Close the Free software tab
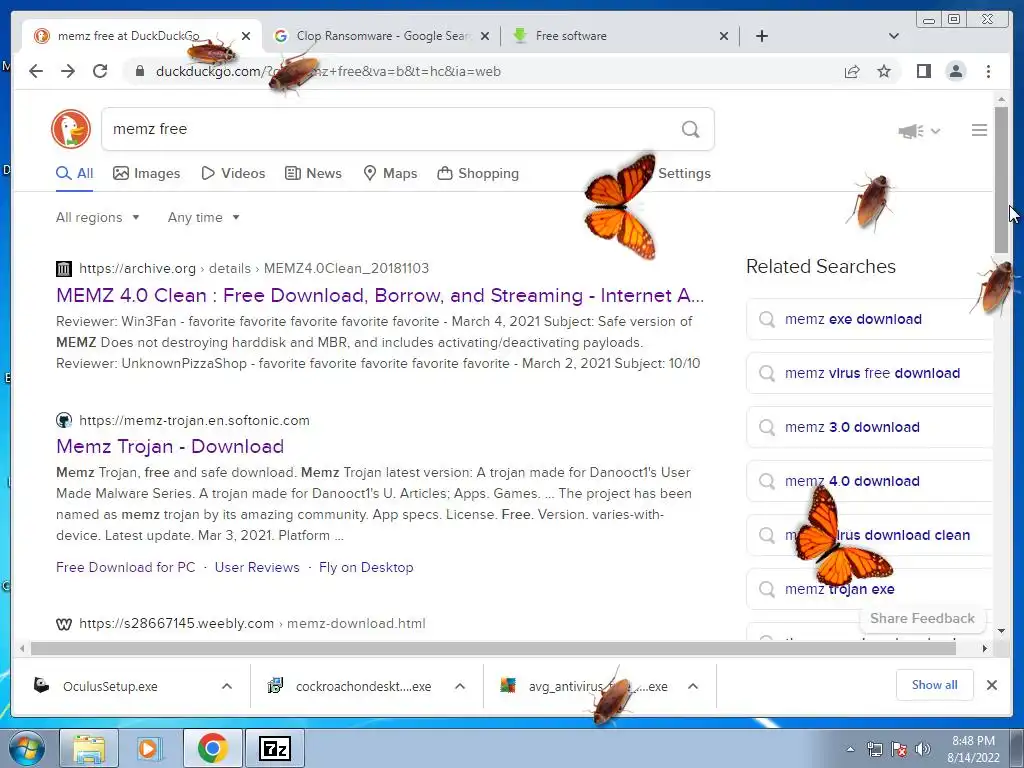1024x768 pixels. pos(724,36)
